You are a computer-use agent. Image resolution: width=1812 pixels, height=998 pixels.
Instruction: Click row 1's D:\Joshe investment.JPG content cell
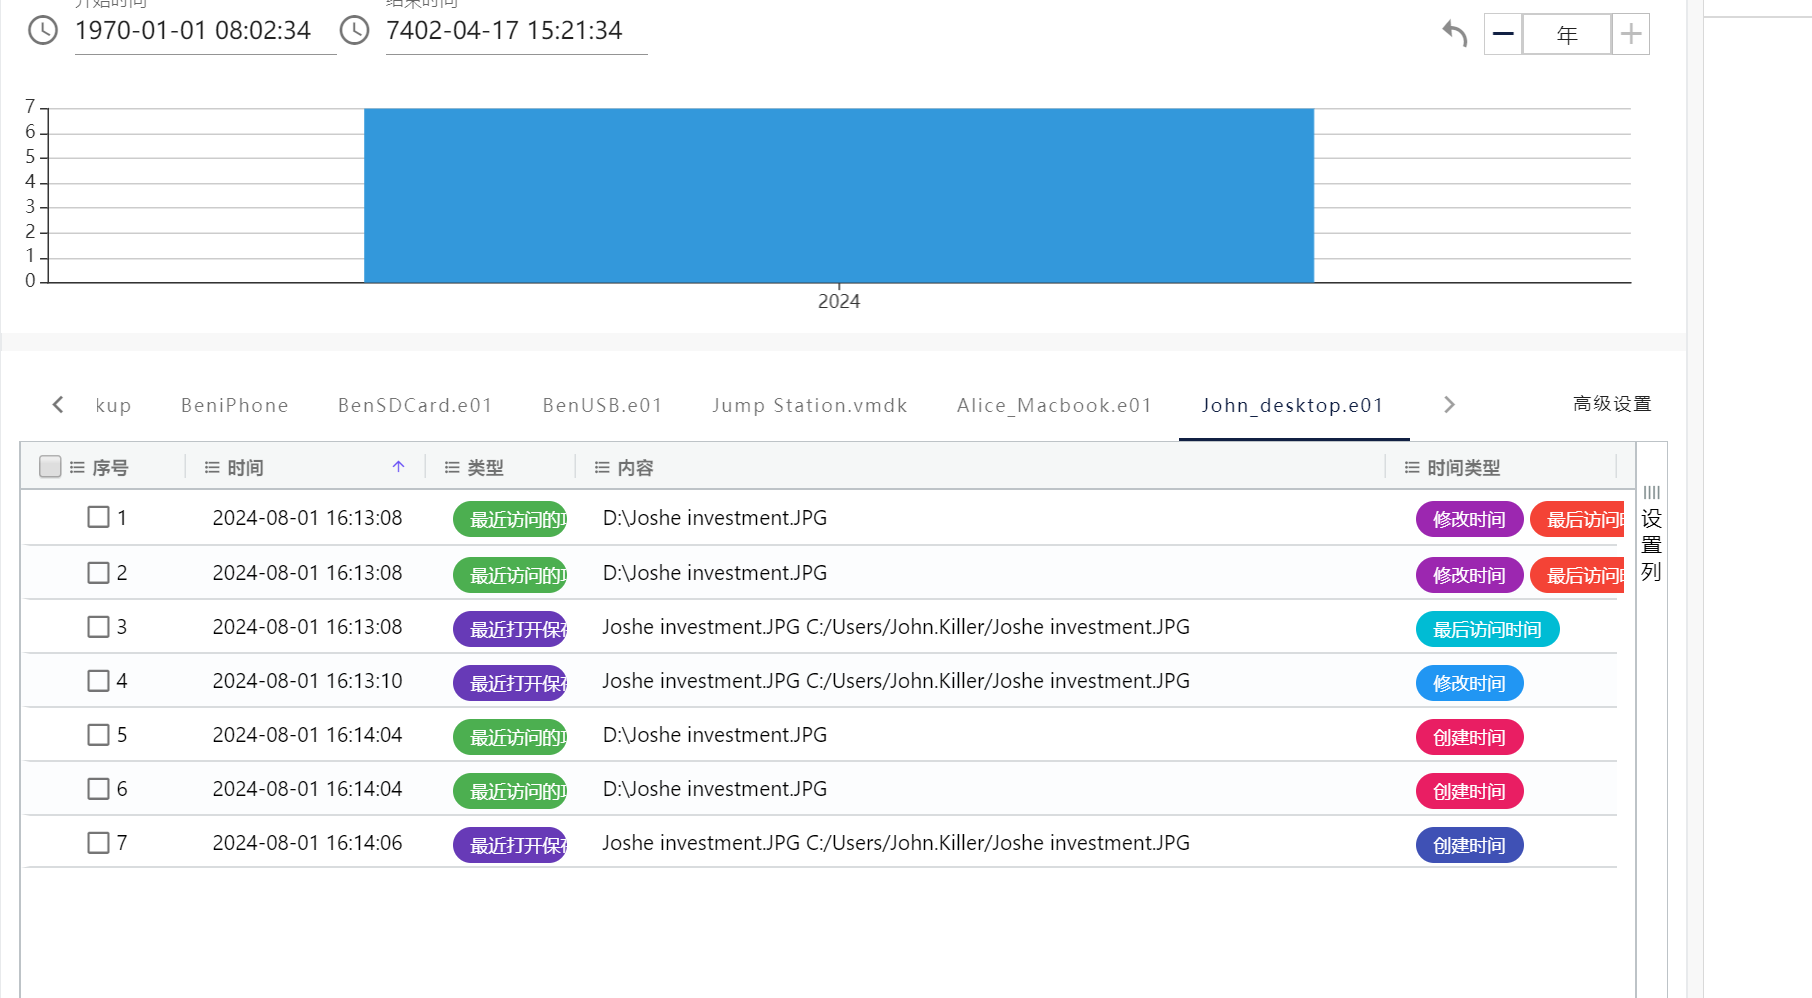(x=715, y=518)
